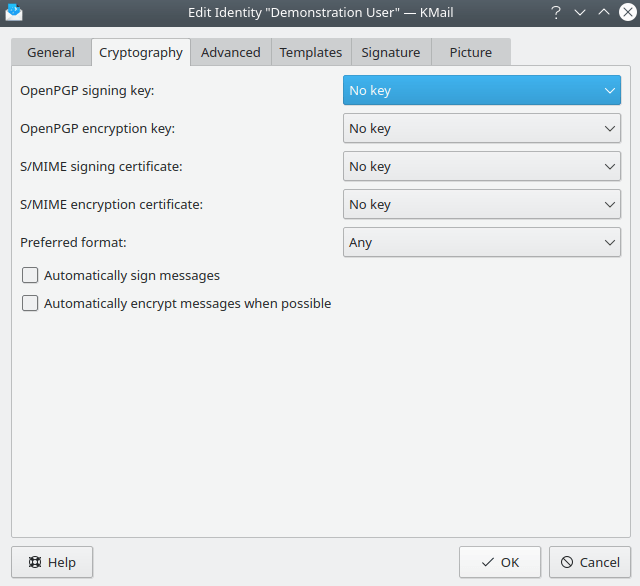Switch to the Picture tab
This screenshot has height=586, width=640.
tap(470, 52)
